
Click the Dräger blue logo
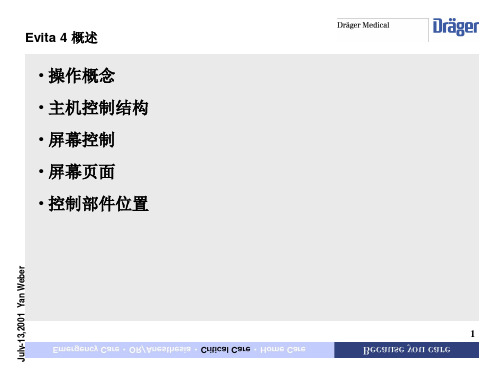(x=456, y=27)
